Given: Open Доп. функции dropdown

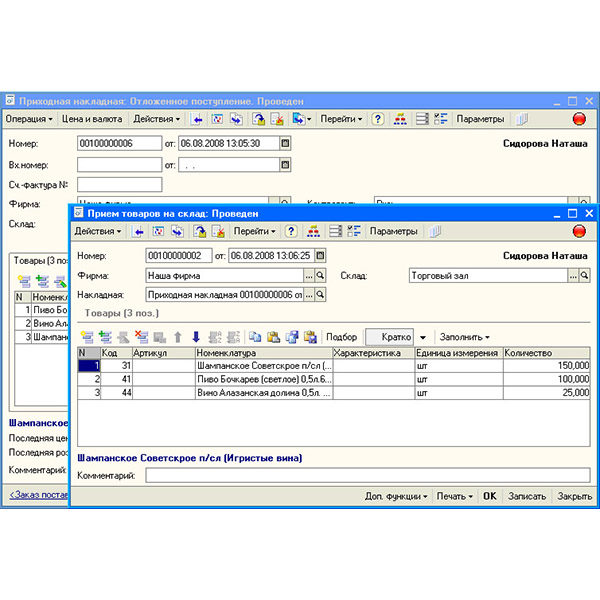Looking at the screenshot, I should click(396, 496).
